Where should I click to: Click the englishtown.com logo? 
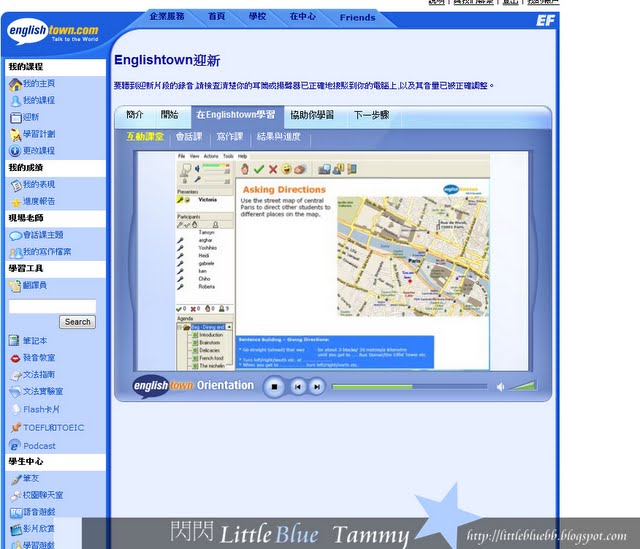(53, 31)
